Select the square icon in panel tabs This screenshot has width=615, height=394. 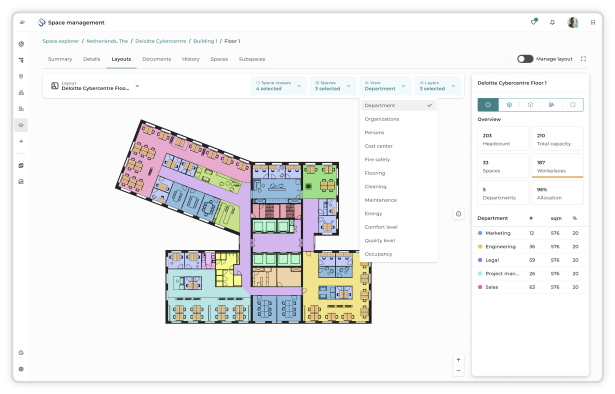(x=573, y=105)
